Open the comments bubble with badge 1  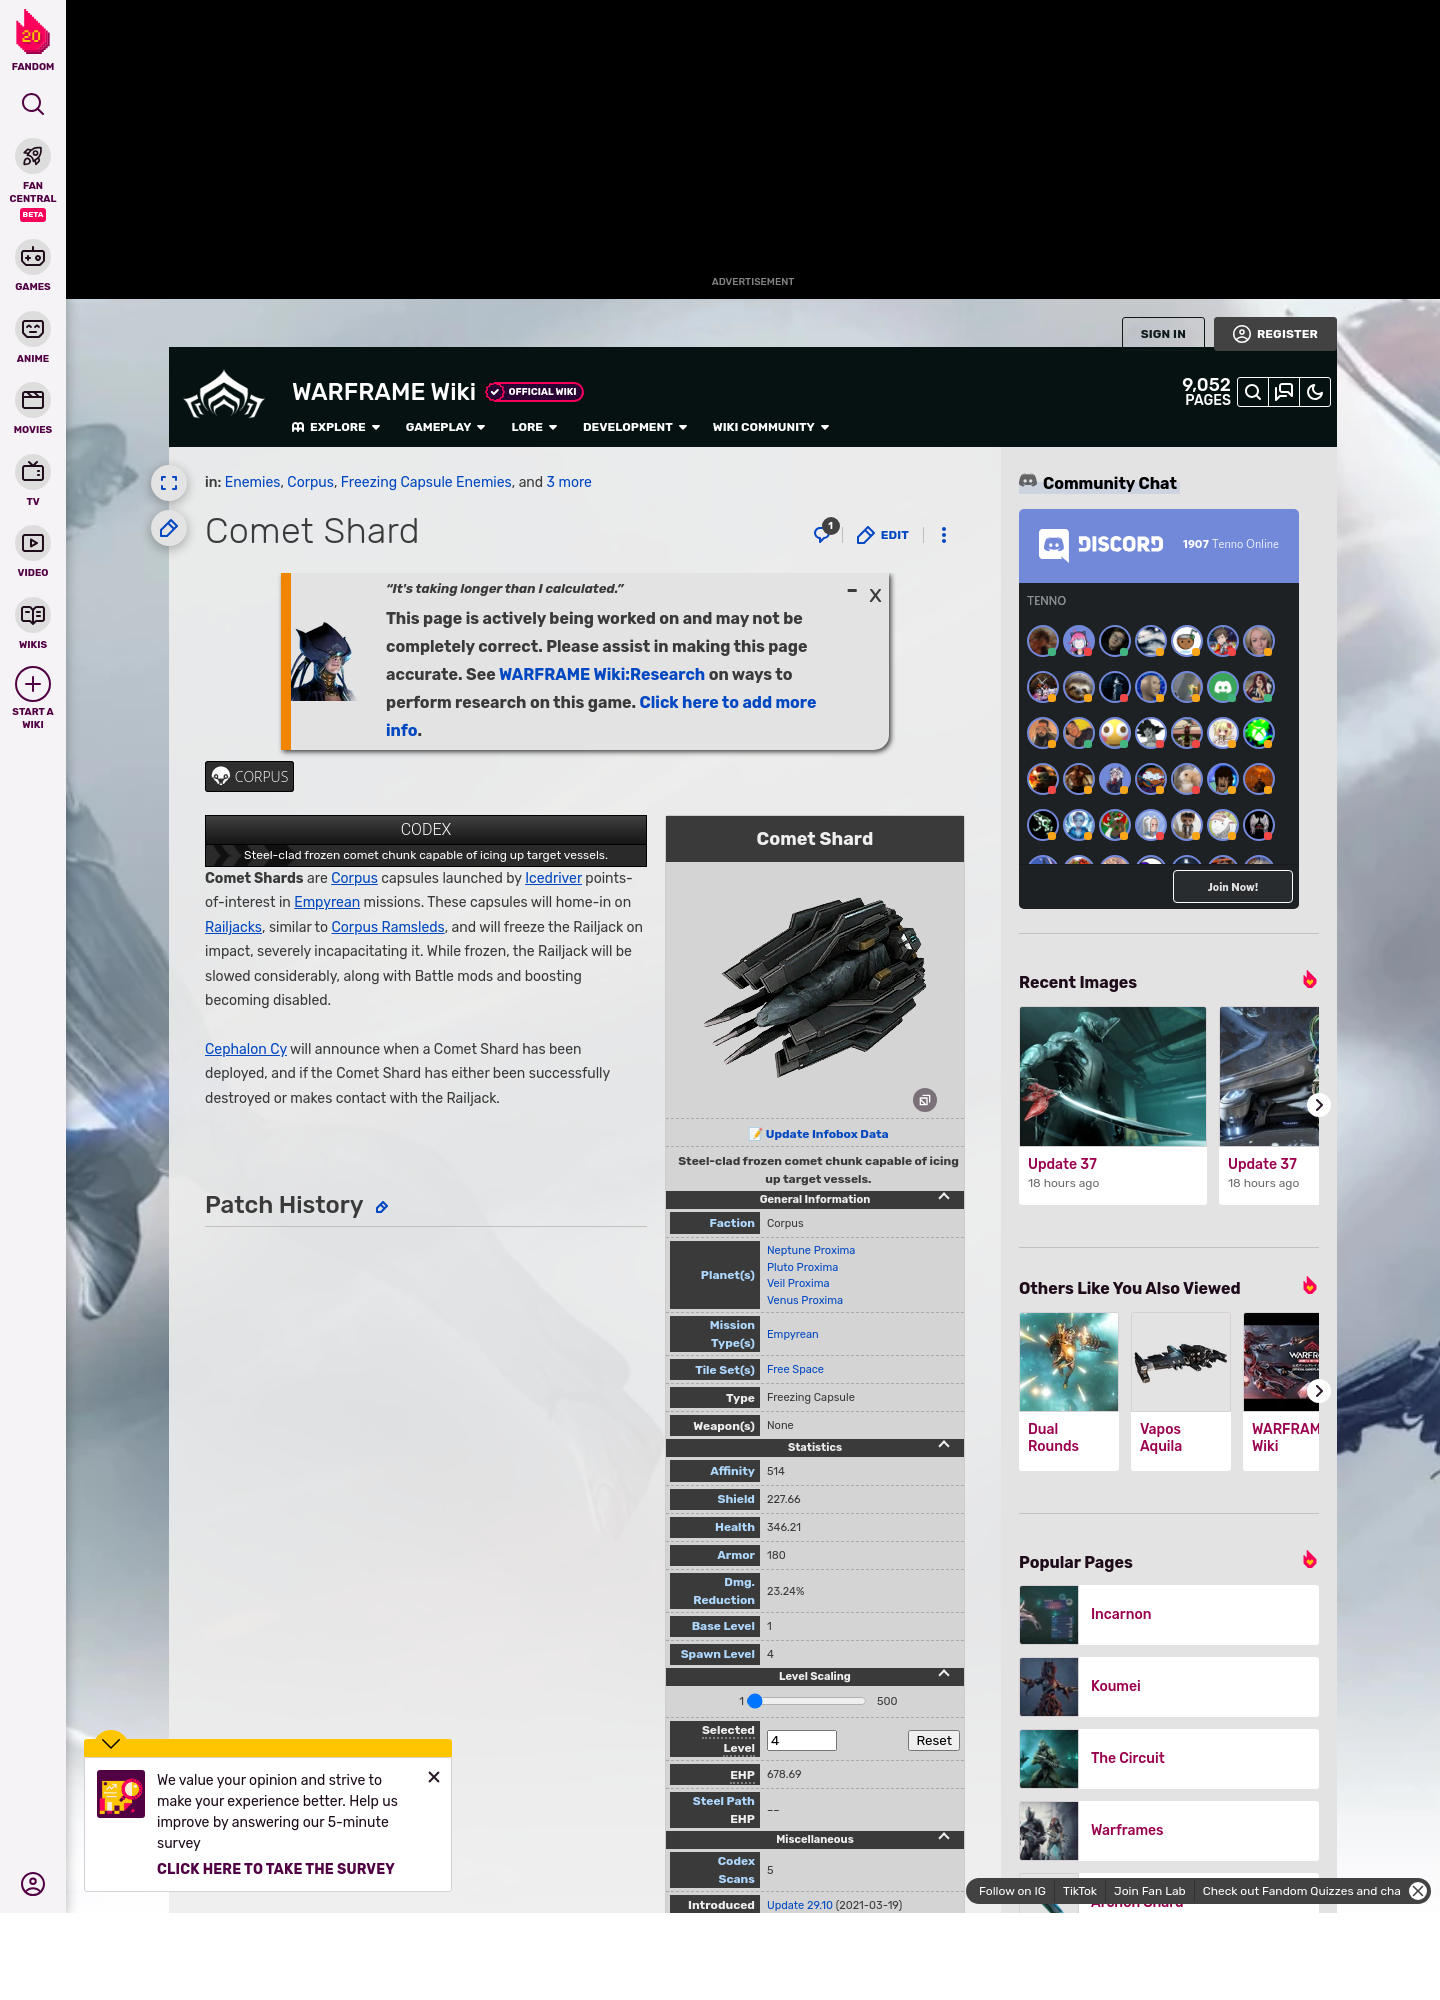(x=825, y=532)
